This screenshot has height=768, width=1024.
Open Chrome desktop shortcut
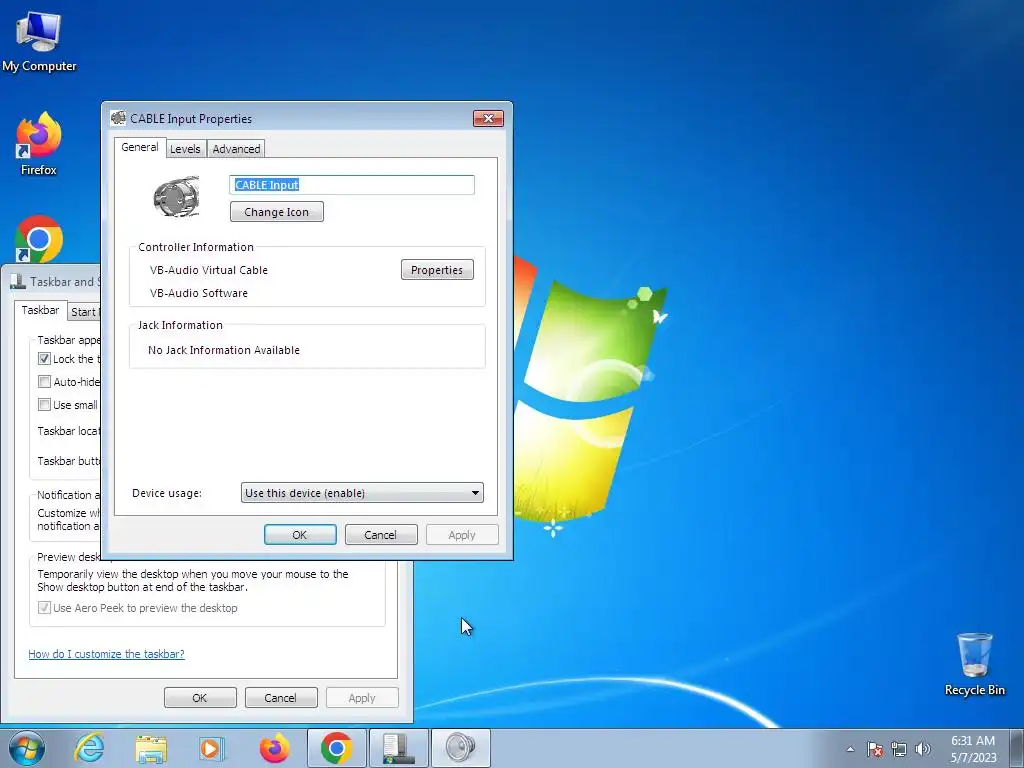[39, 239]
